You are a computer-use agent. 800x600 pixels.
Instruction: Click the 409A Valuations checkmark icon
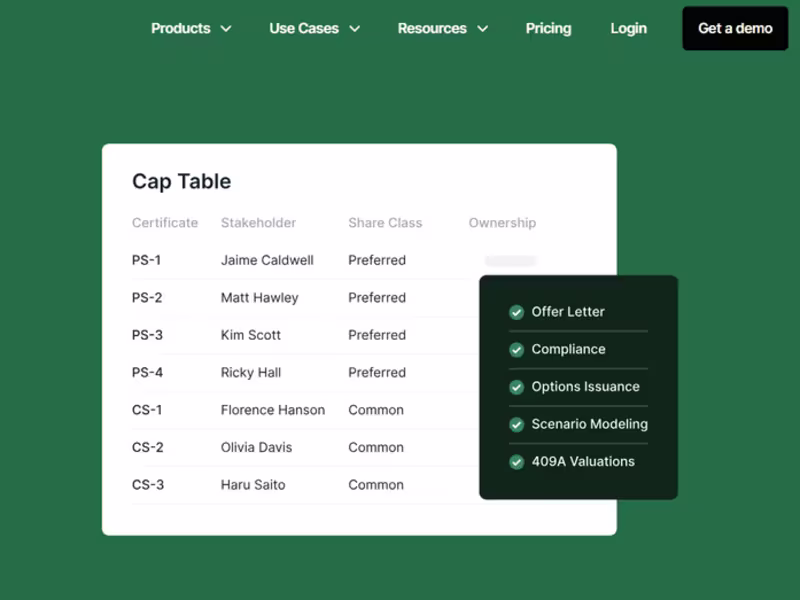tap(516, 462)
